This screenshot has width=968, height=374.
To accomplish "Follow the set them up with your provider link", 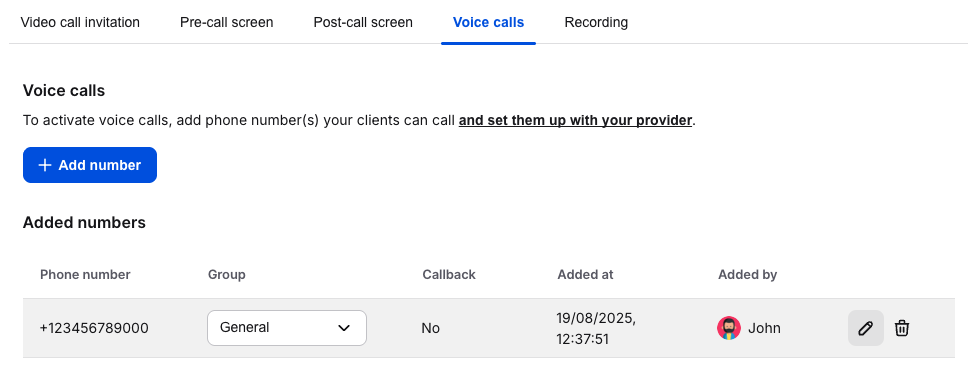I will pyautogui.click(x=575, y=120).
